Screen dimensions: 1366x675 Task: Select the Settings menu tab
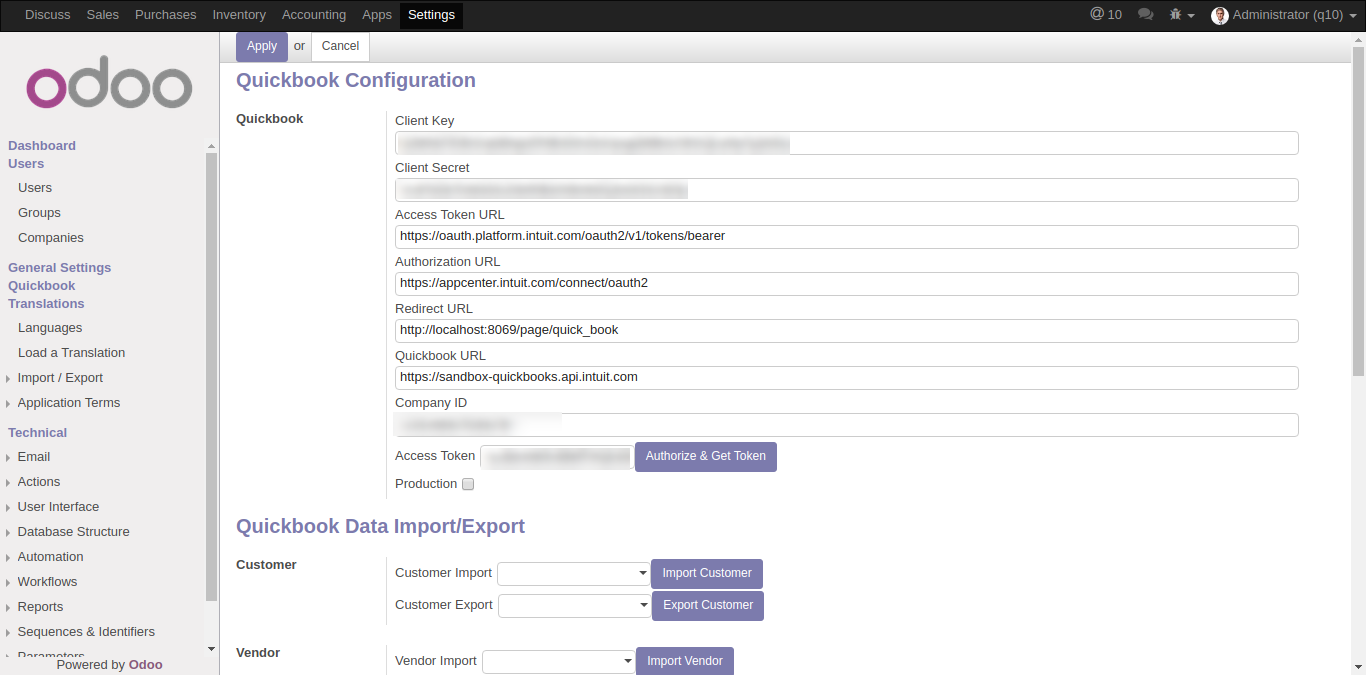[x=431, y=15]
